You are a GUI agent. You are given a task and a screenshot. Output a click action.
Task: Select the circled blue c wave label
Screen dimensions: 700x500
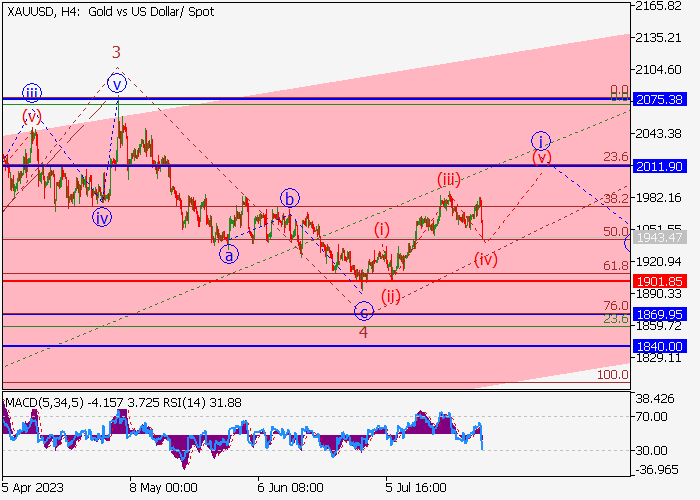point(364,311)
